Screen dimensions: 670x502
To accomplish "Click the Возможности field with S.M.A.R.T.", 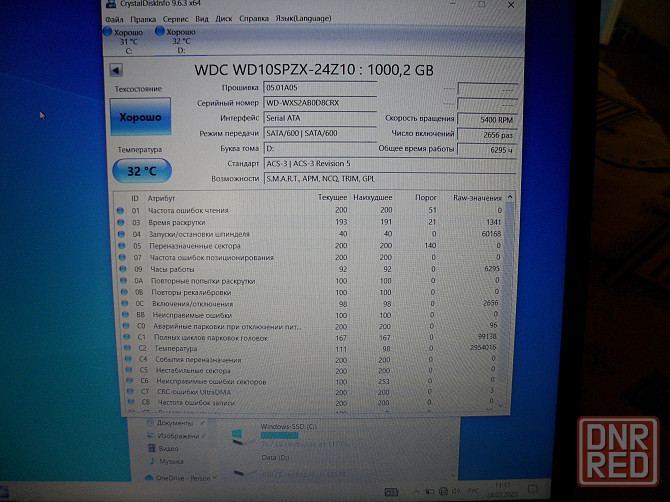I will point(390,179).
